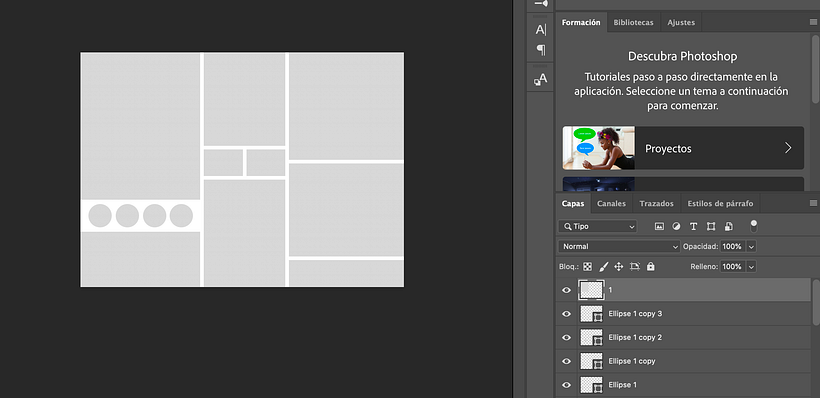
Task: Click the fourth circle on the canvas
Action: (181, 215)
